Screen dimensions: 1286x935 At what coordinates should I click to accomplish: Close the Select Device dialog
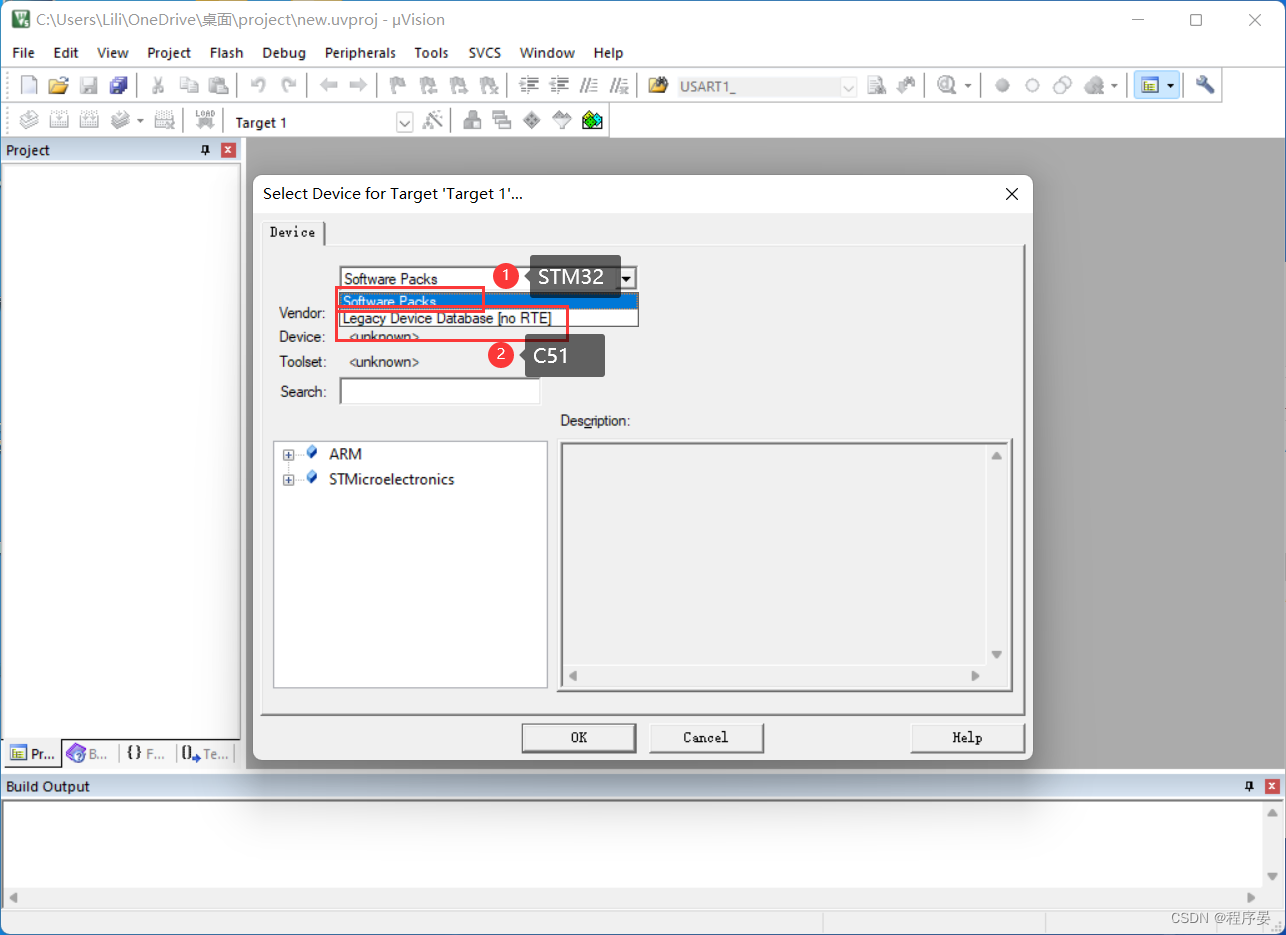(x=1012, y=194)
